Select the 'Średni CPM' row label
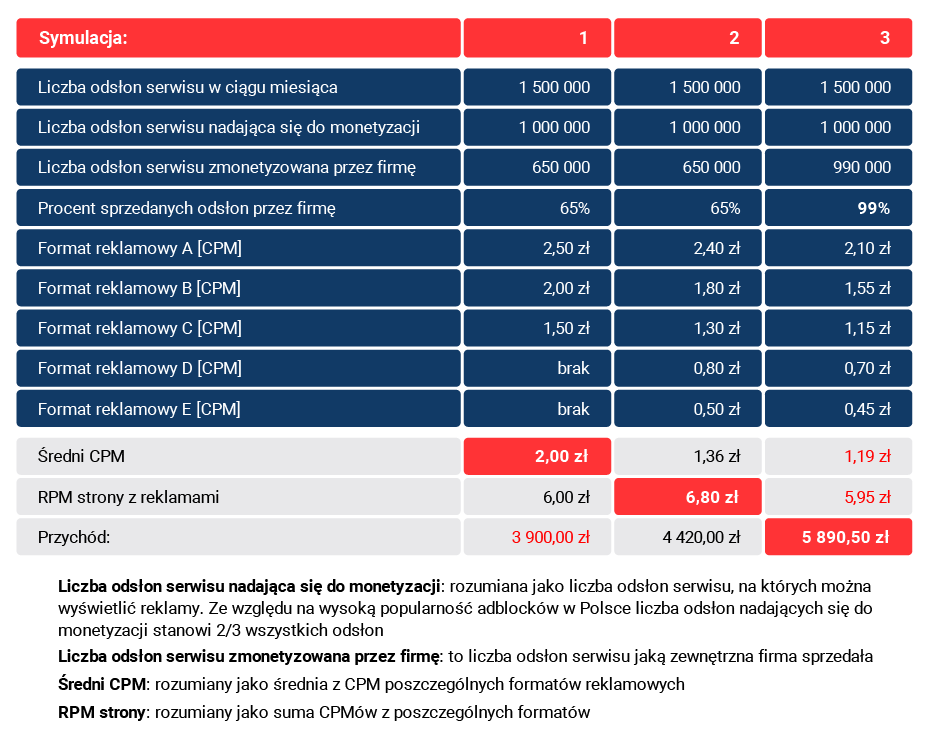 coord(238,457)
